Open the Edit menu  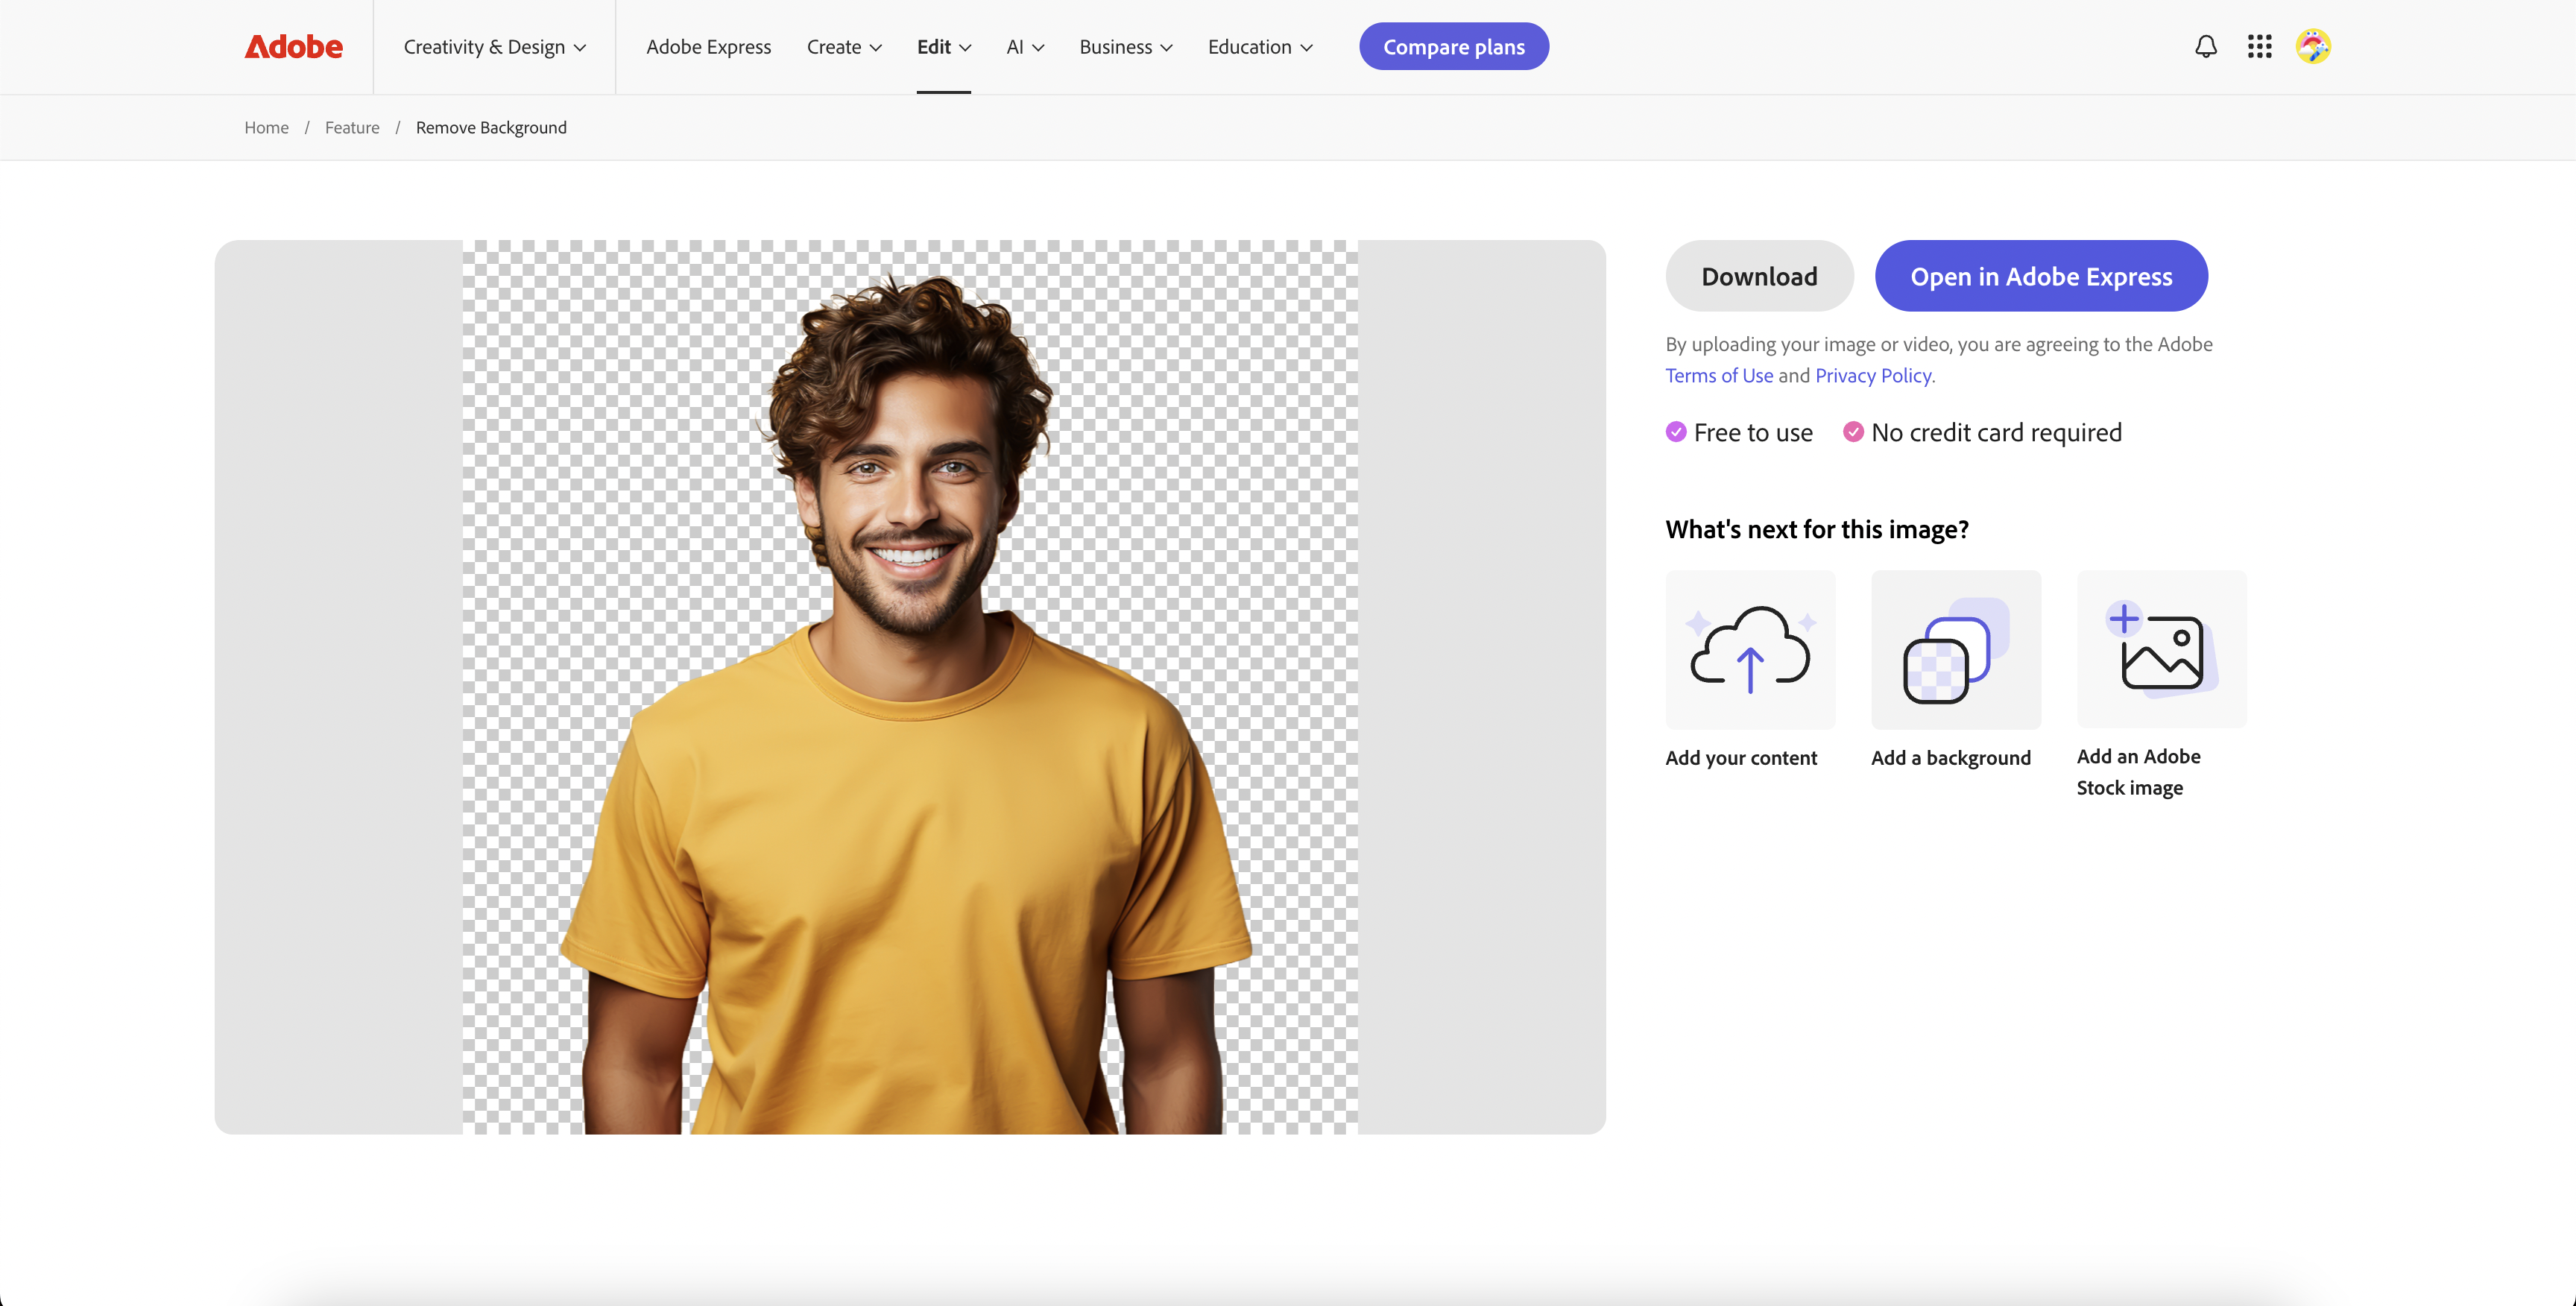click(943, 47)
